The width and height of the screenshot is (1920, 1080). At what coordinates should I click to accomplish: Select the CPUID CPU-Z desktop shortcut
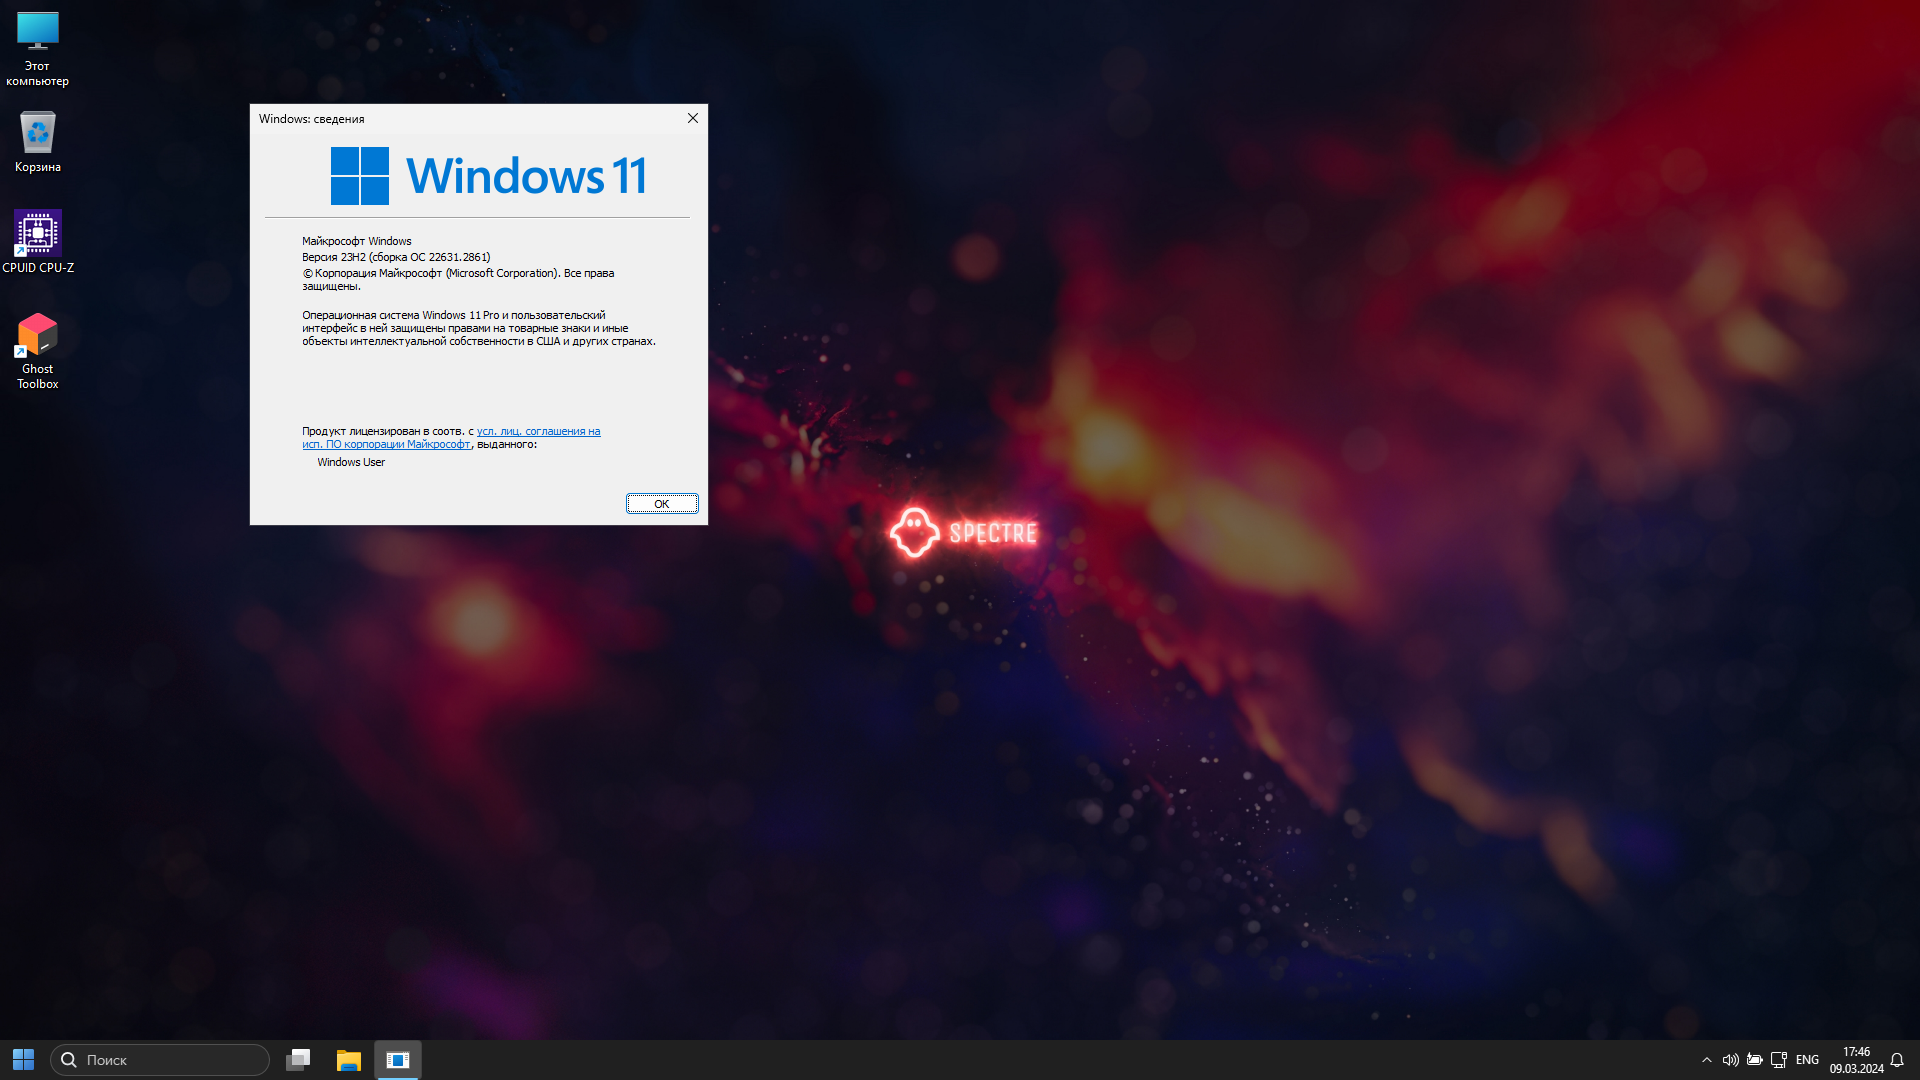tap(37, 241)
